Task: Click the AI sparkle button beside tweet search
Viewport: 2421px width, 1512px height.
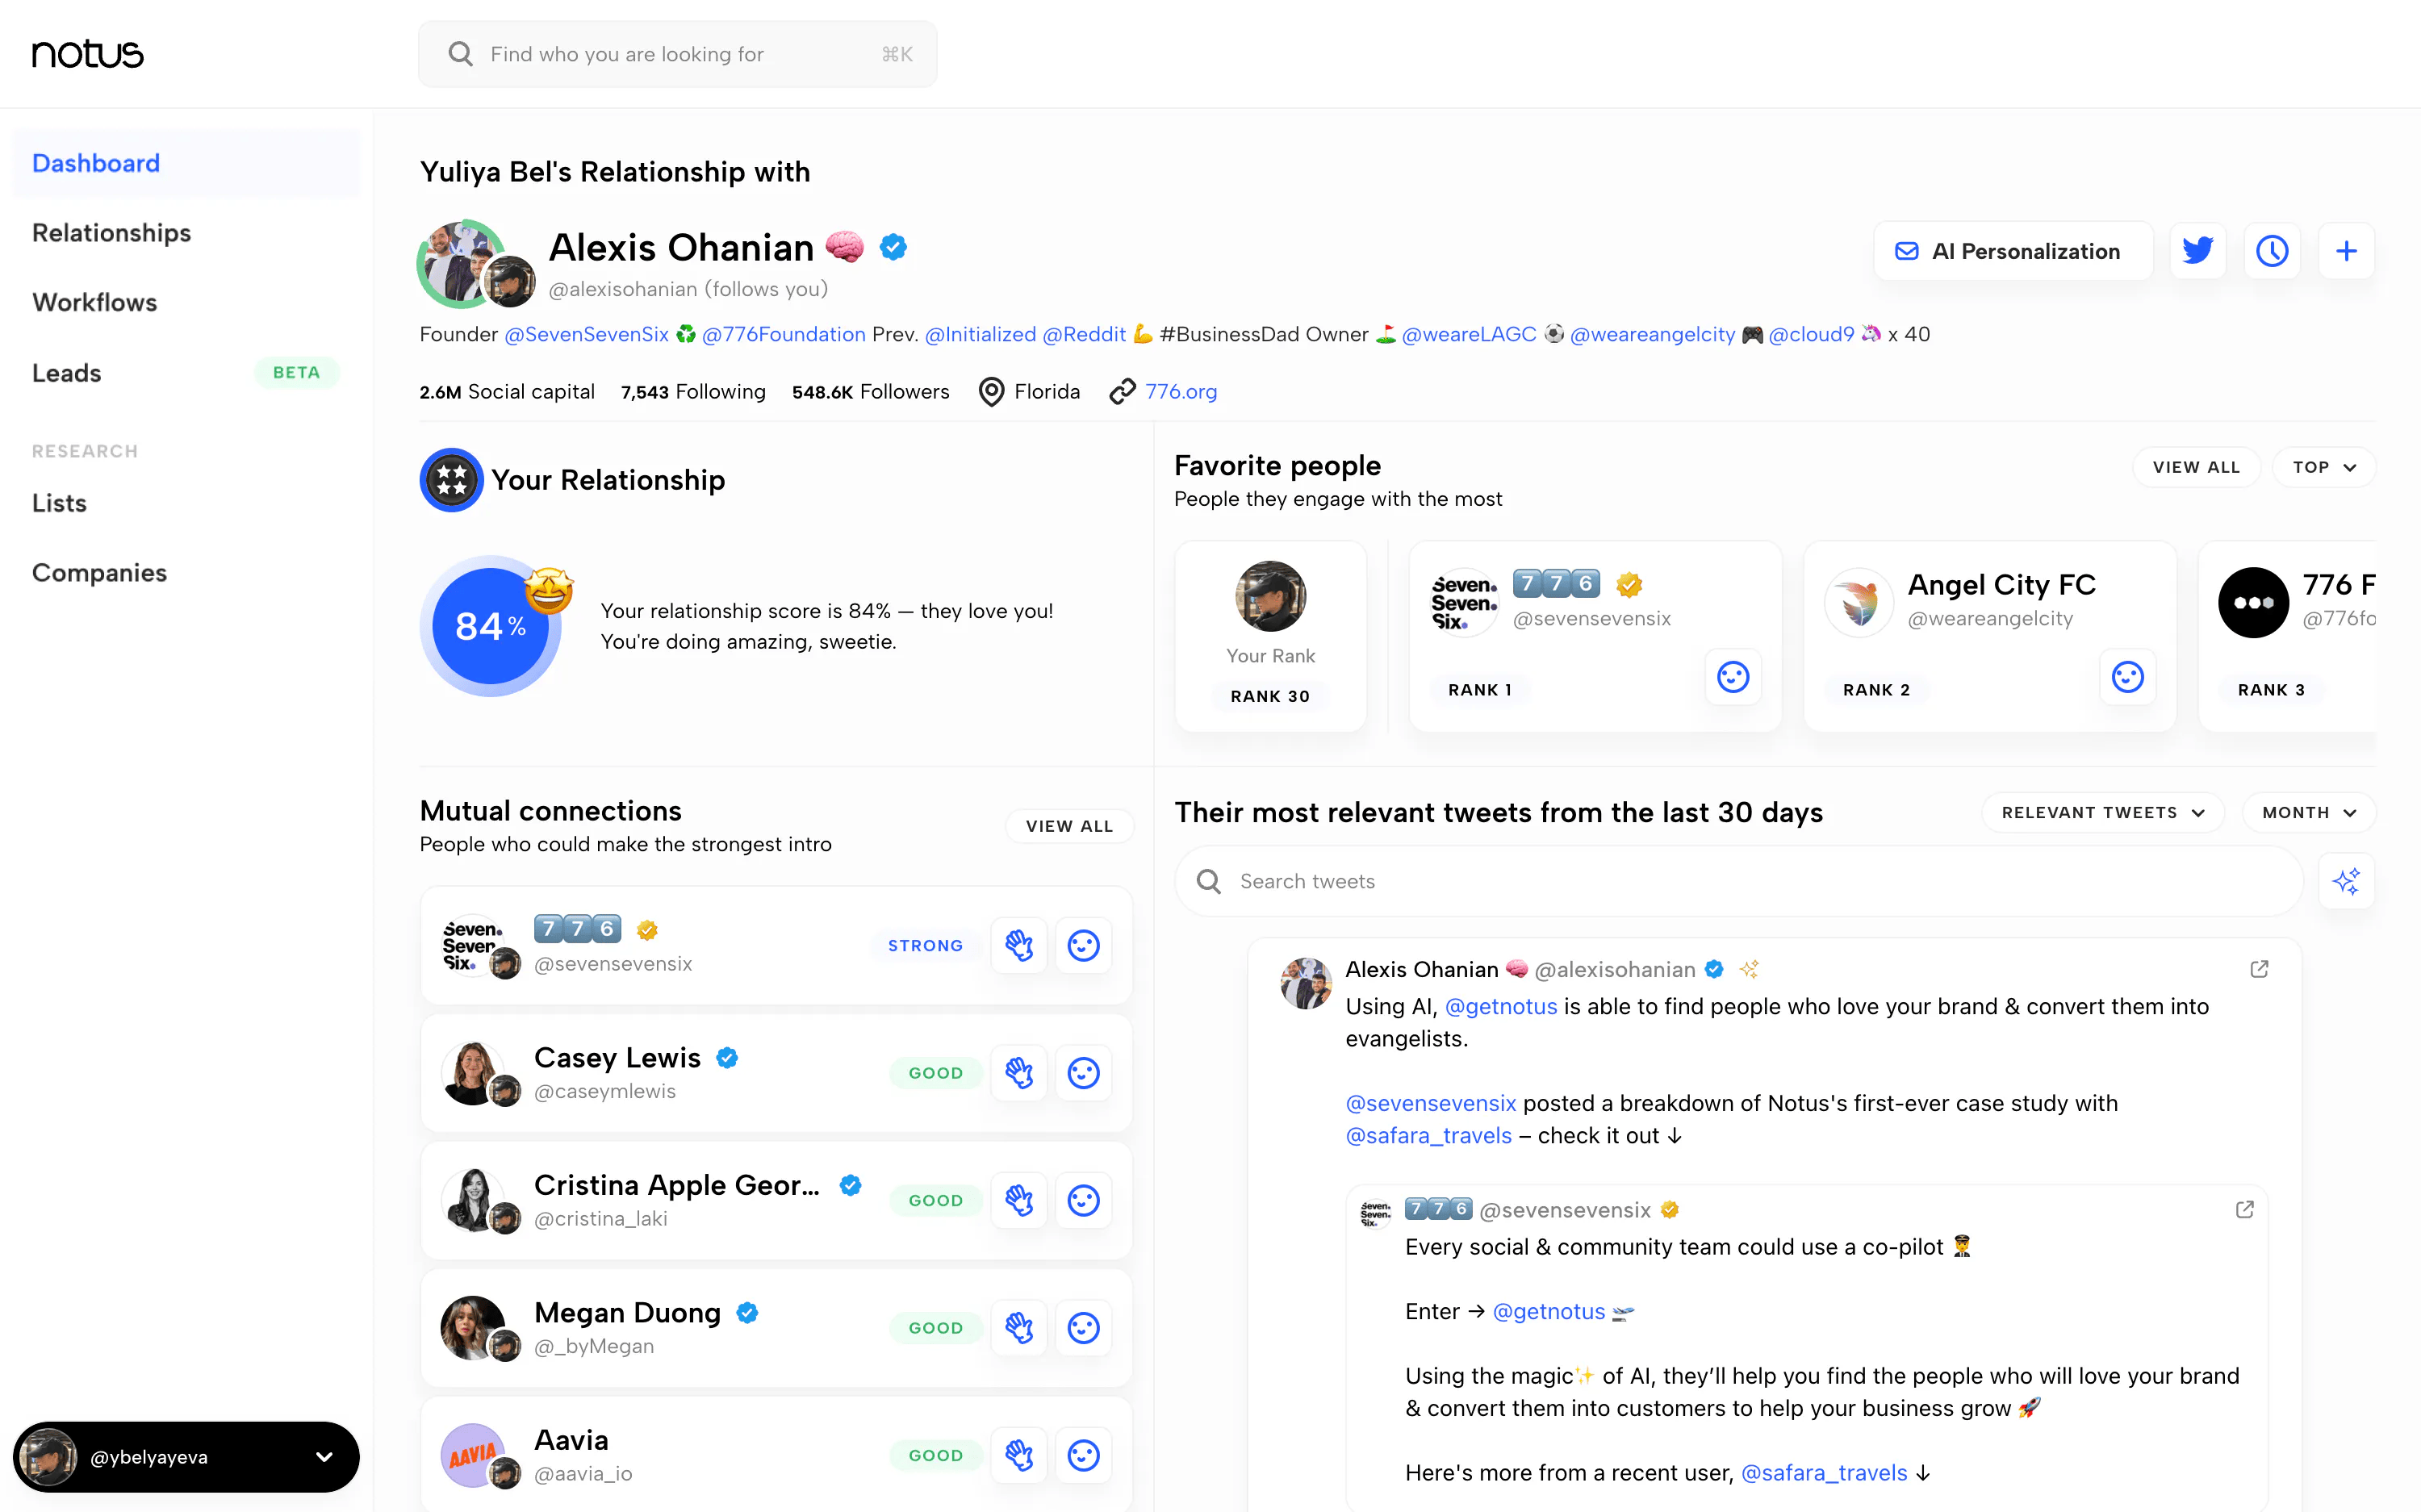Action: point(2346,881)
